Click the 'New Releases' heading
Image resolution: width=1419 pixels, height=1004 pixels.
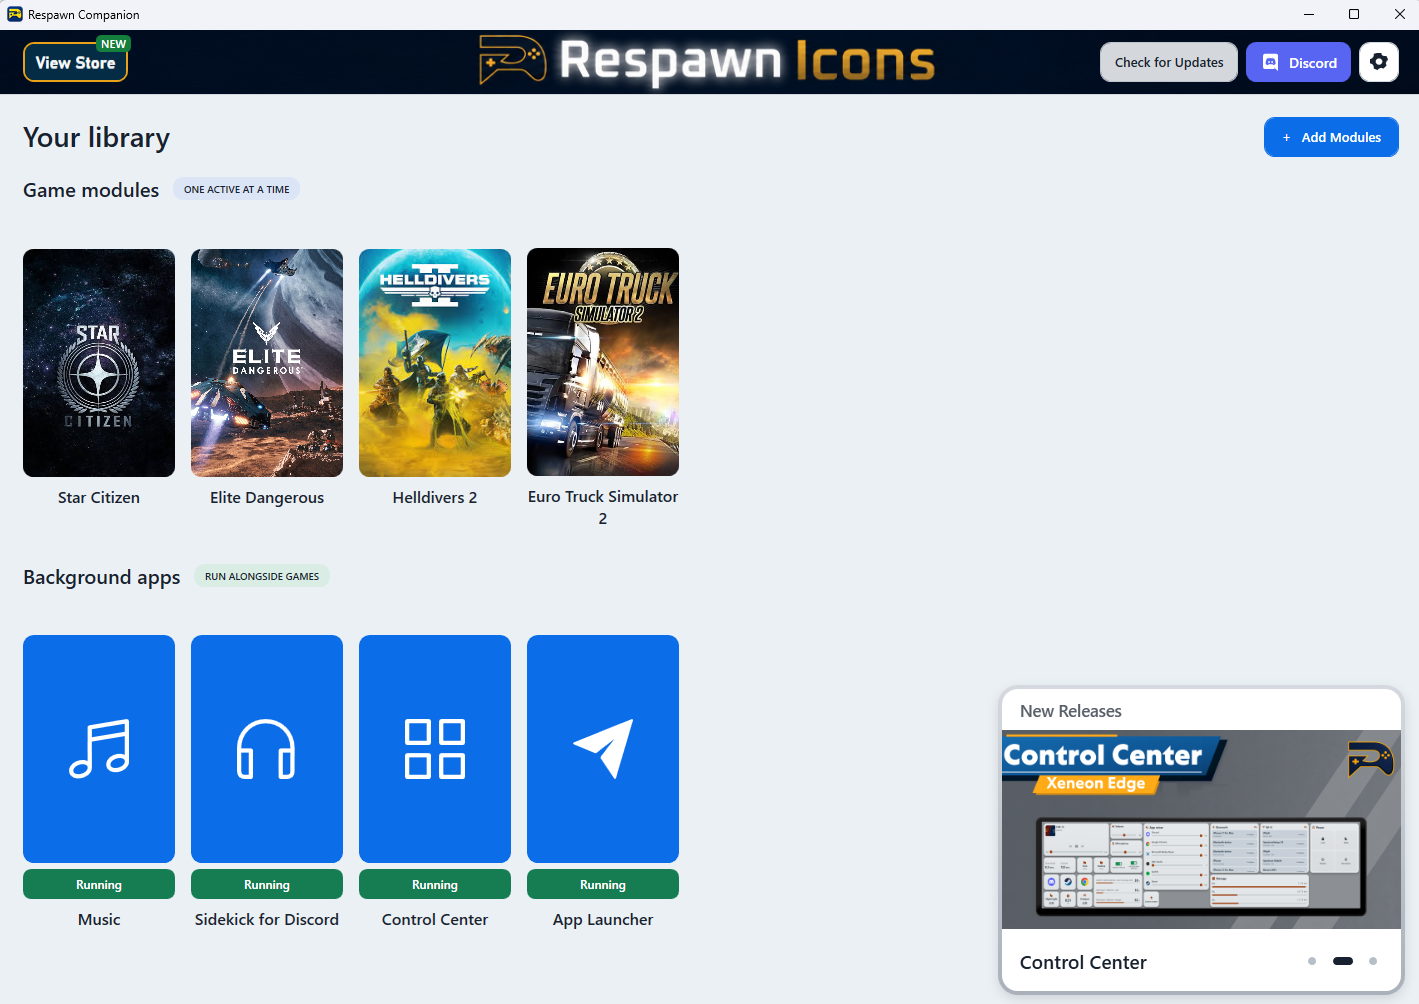1071,711
